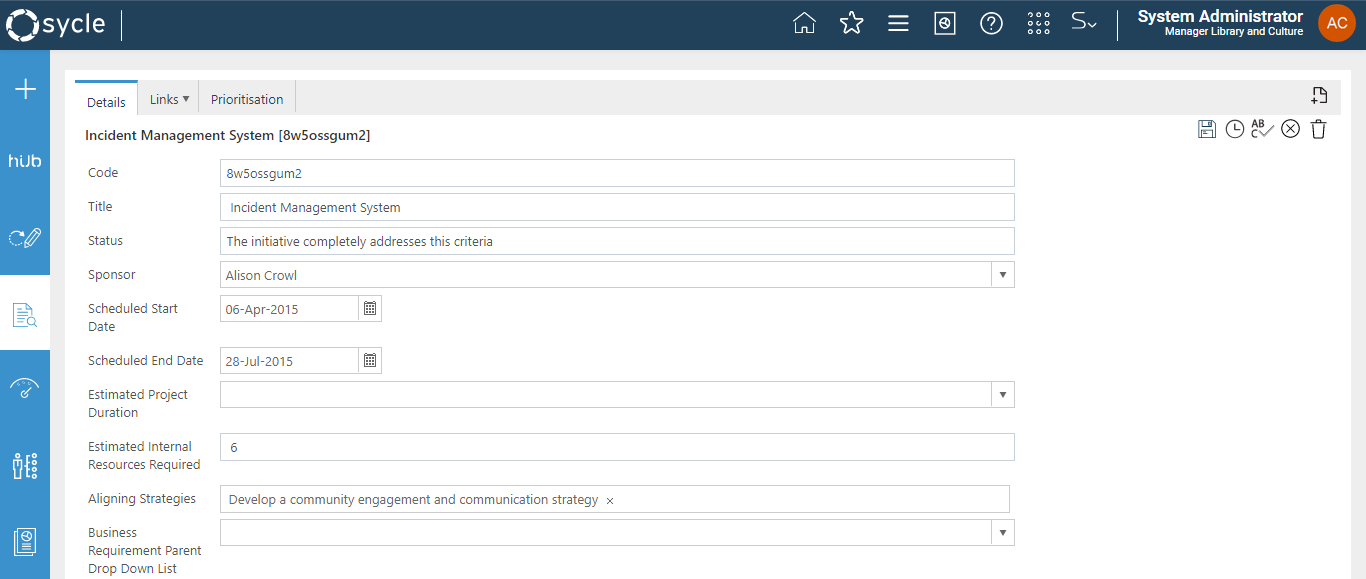The width and height of the screenshot is (1366, 579).
Task: Expand the Sponsor dropdown arrow
Action: point(1003,275)
